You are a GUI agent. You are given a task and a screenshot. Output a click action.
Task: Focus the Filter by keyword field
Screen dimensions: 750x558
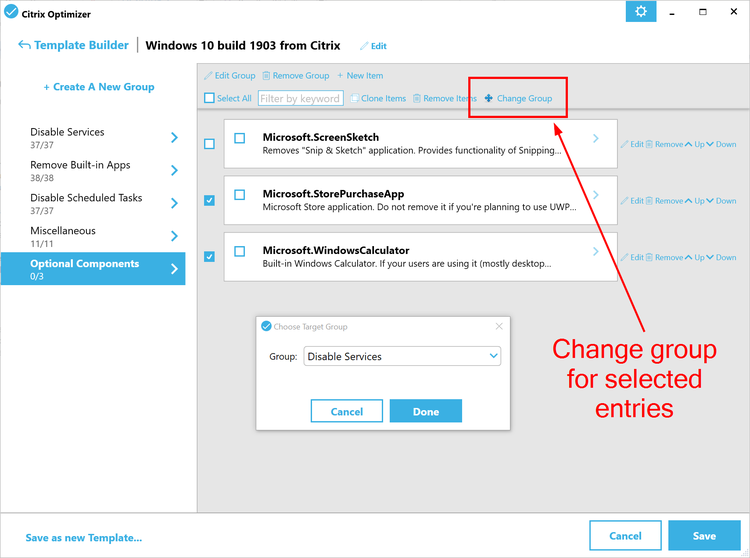tap(300, 98)
